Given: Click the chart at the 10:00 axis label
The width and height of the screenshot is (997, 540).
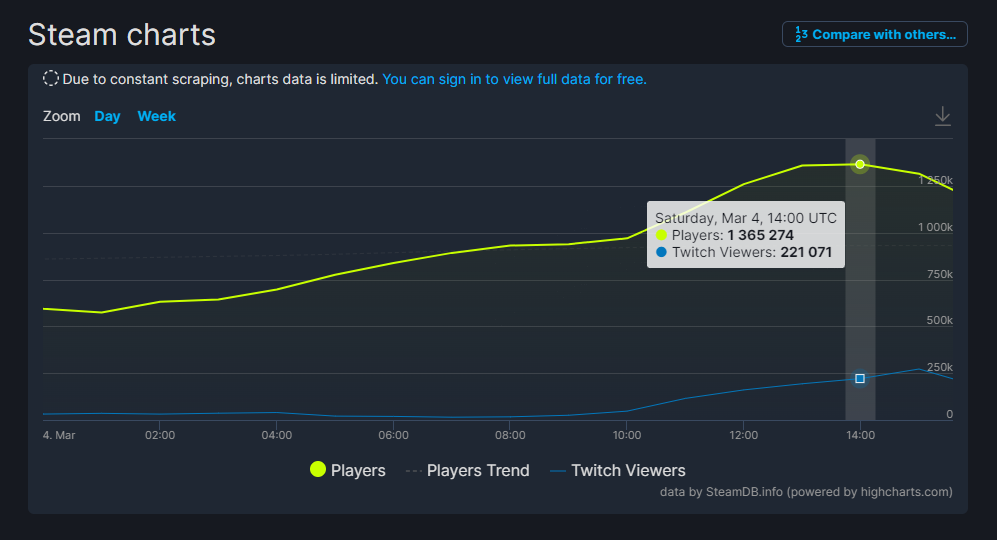Looking at the screenshot, I should pyautogui.click(x=627, y=435).
